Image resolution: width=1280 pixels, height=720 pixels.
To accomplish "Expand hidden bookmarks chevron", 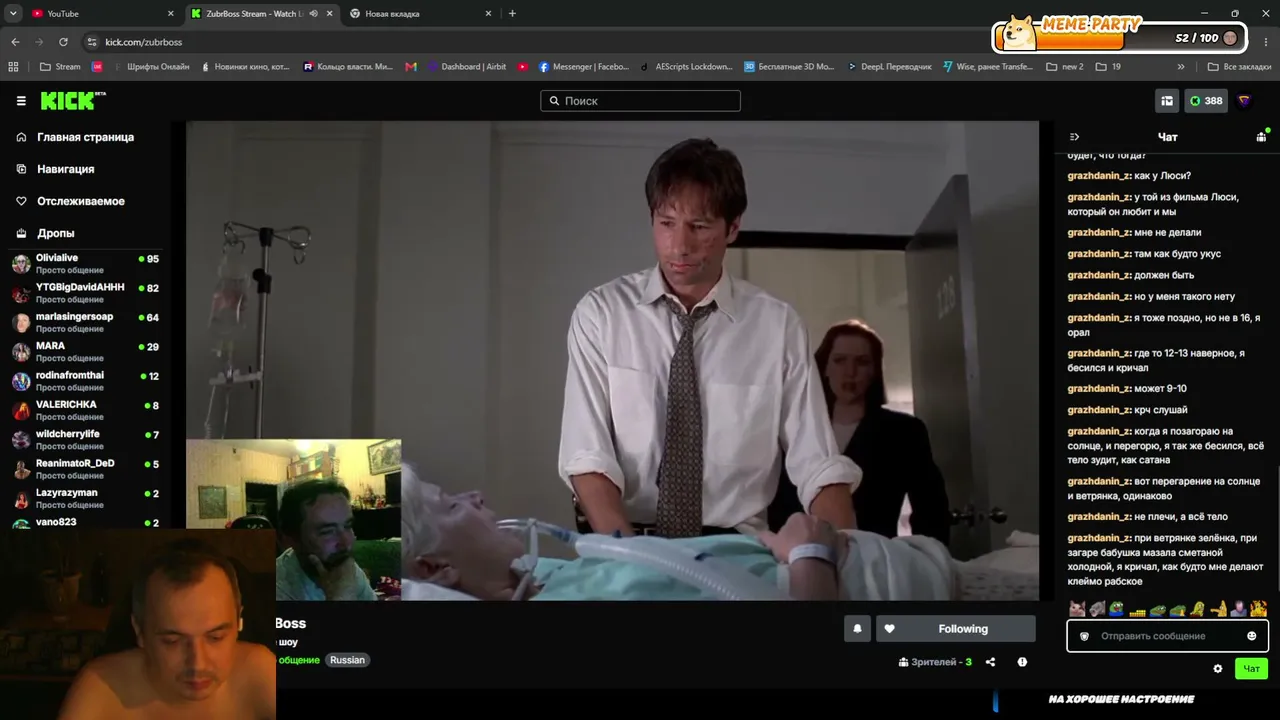I will pyautogui.click(x=1181, y=67).
